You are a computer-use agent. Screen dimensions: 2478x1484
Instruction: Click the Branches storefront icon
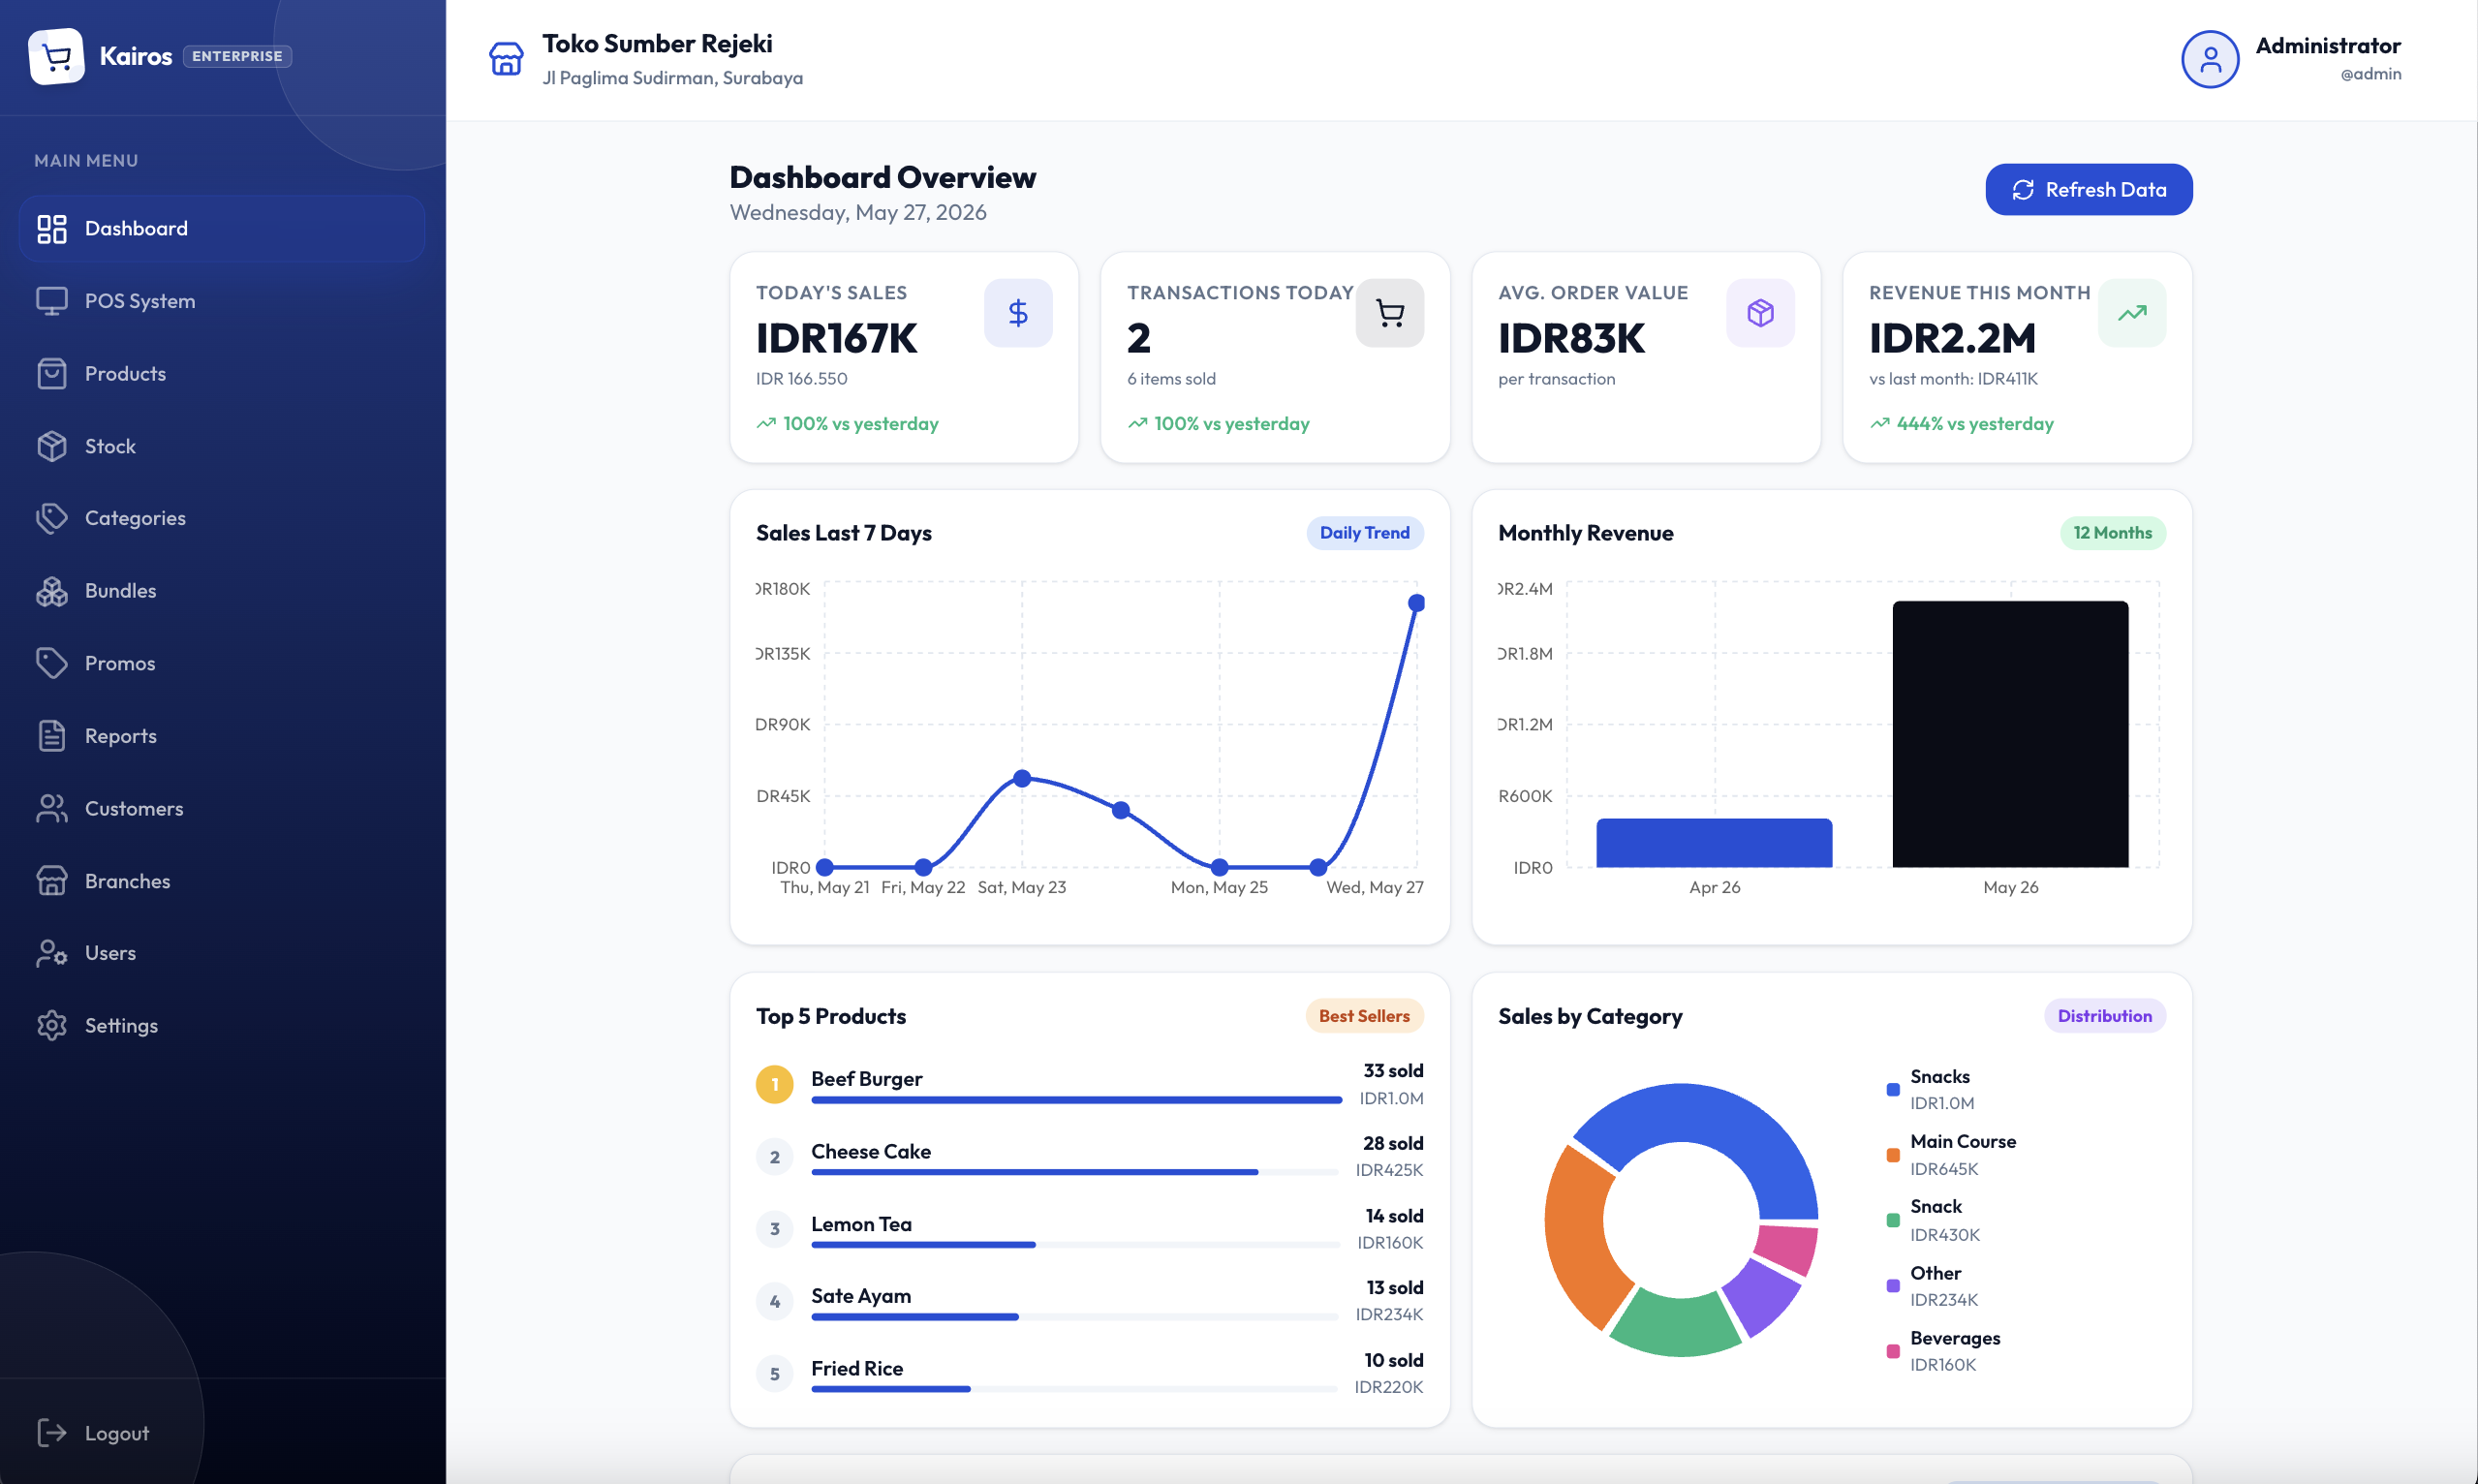click(x=52, y=881)
